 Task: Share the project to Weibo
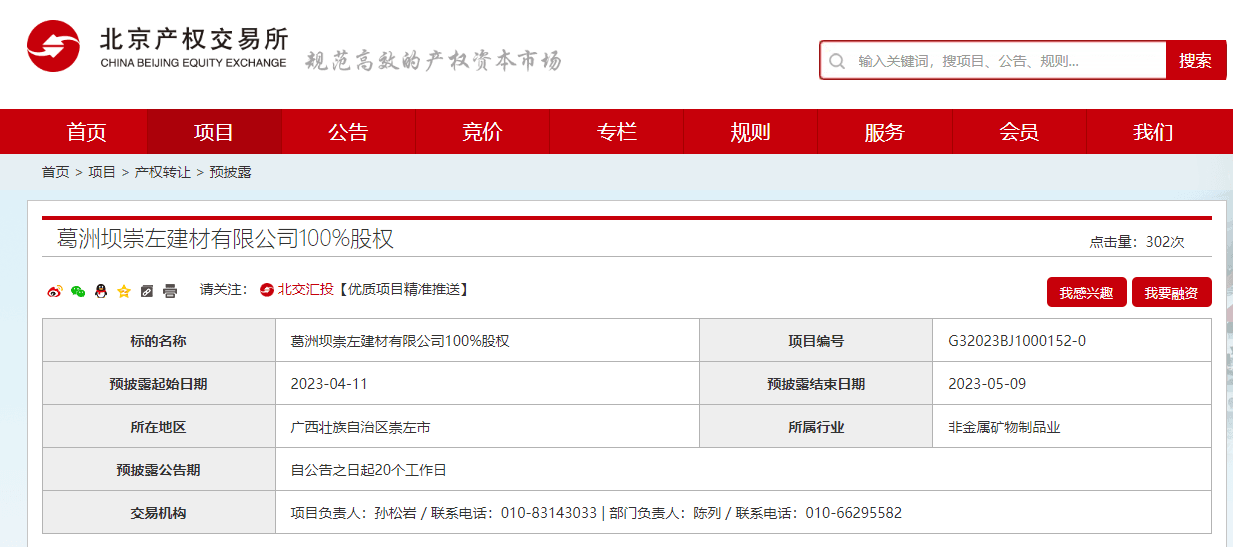tap(55, 291)
